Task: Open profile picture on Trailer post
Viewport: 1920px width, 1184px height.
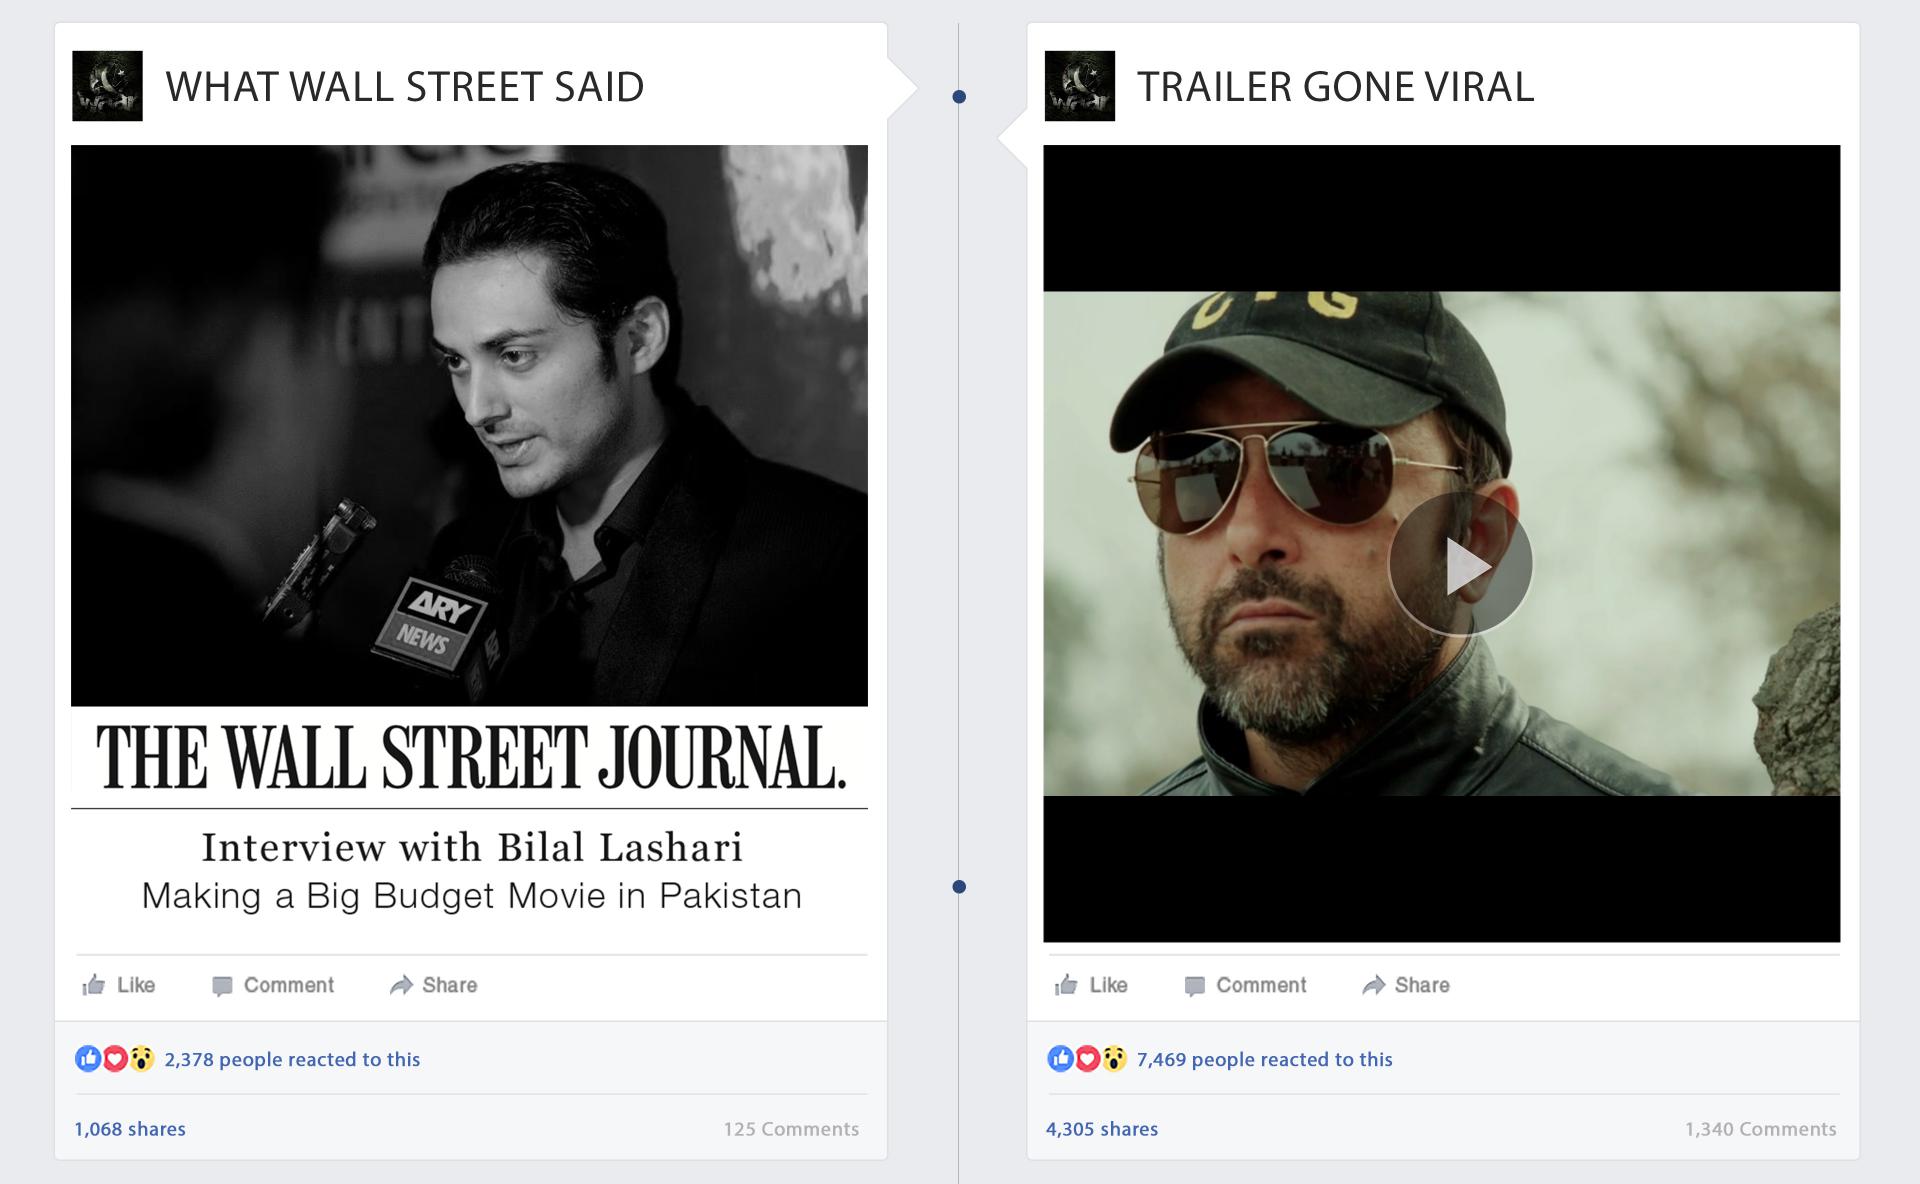Action: [1079, 86]
